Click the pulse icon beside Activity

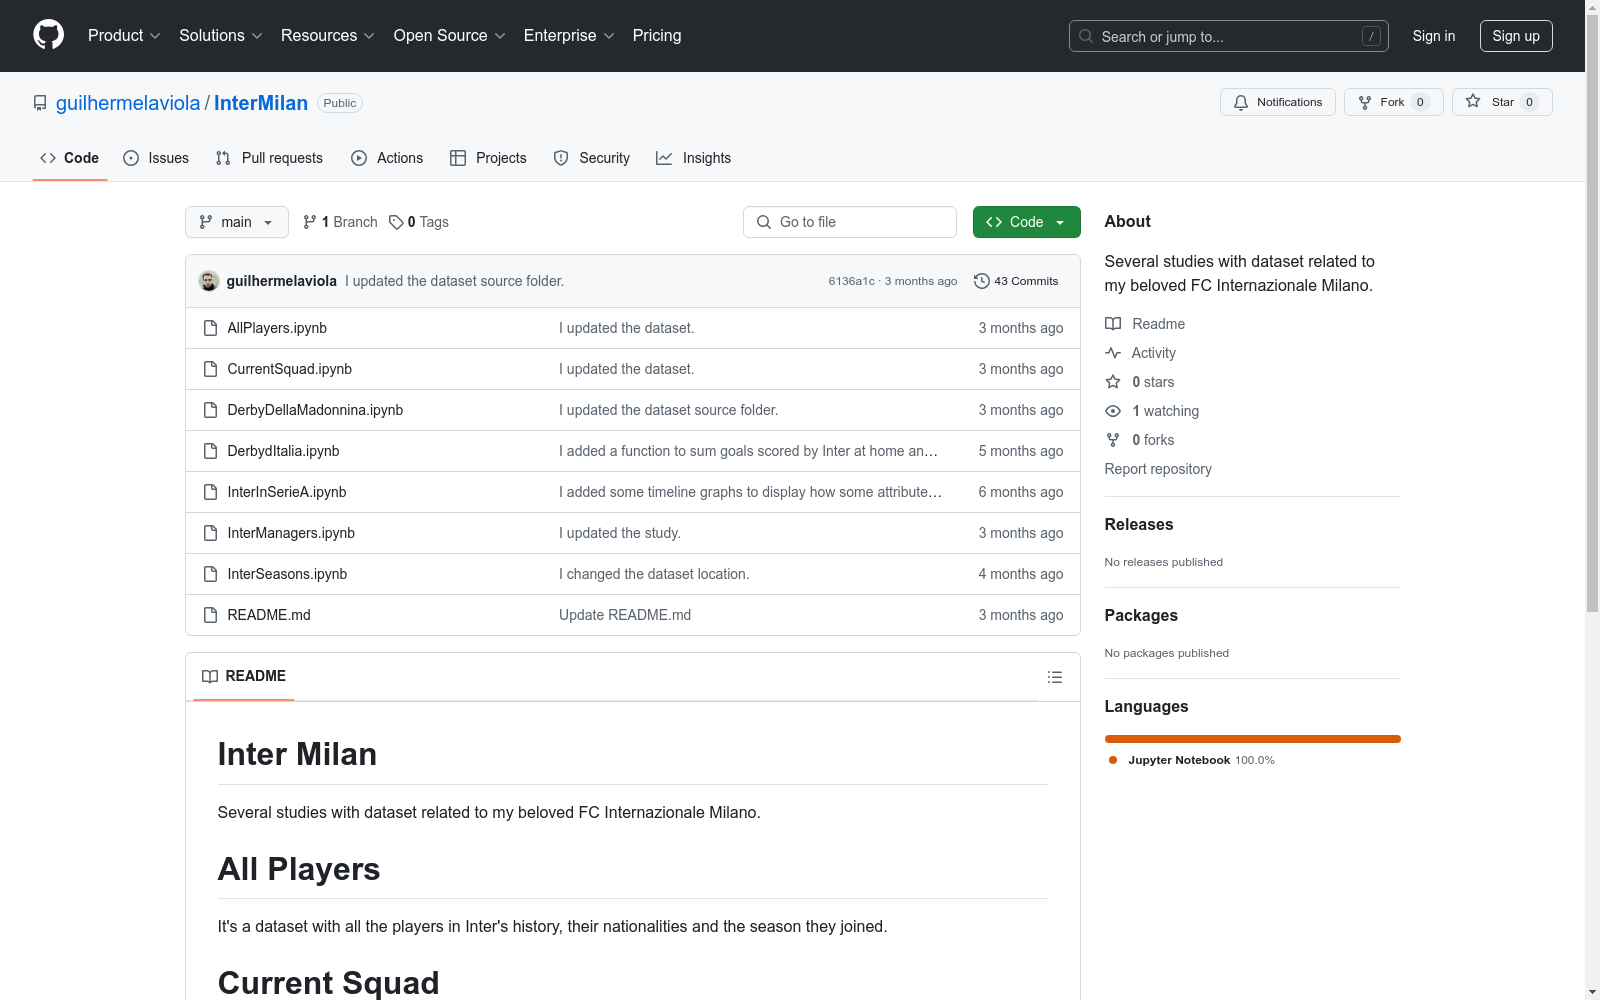point(1113,353)
